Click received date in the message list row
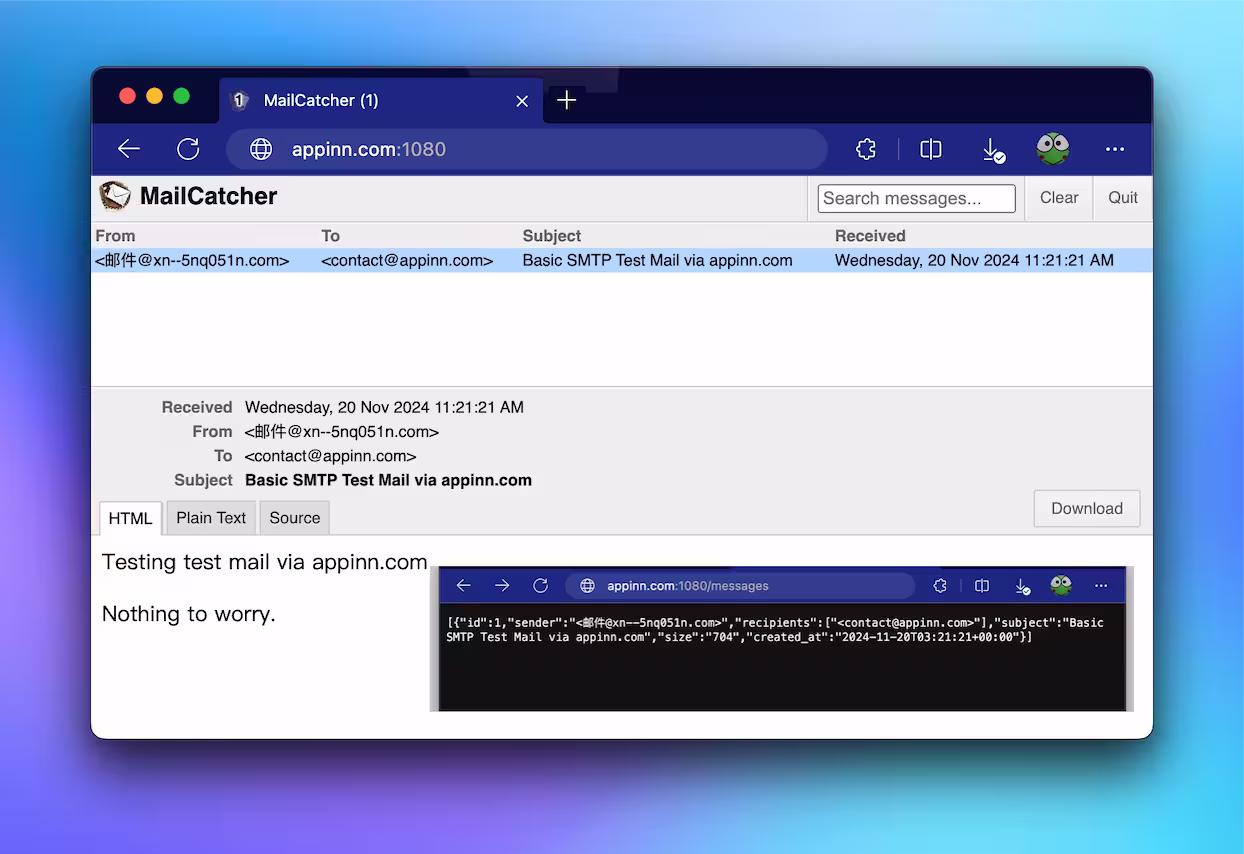The width and height of the screenshot is (1244, 854). 974,260
